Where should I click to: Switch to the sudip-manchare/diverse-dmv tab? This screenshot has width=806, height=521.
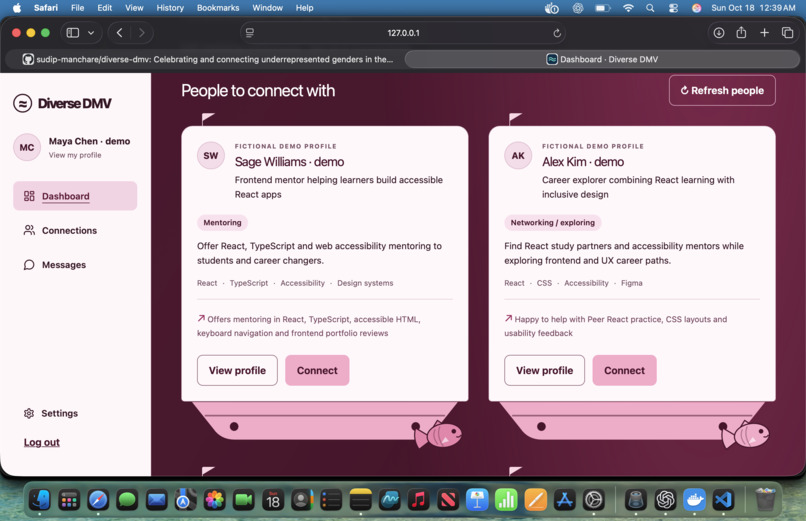[206, 59]
